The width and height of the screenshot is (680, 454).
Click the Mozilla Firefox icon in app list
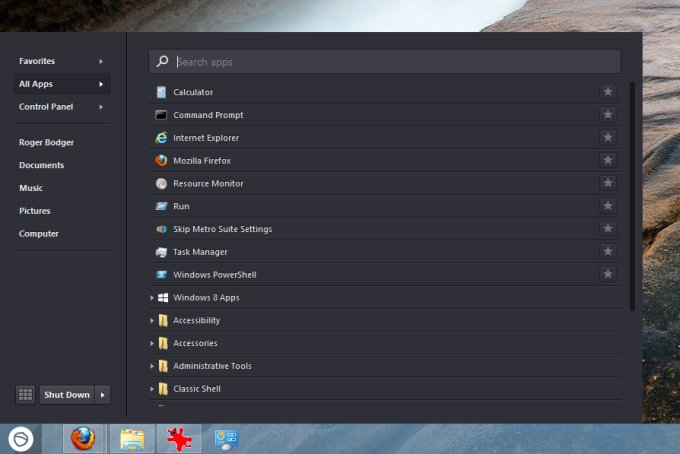(x=161, y=160)
